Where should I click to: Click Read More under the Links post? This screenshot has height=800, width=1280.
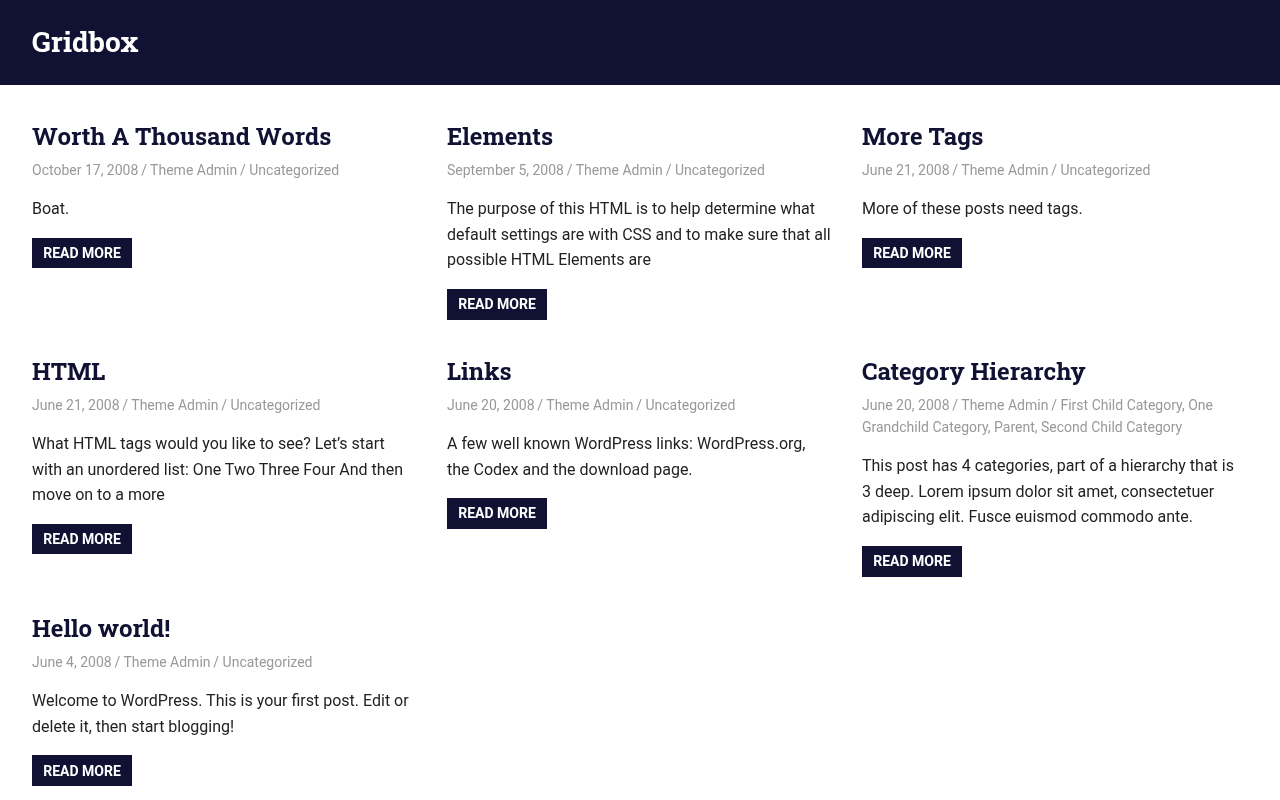(x=497, y=513)
